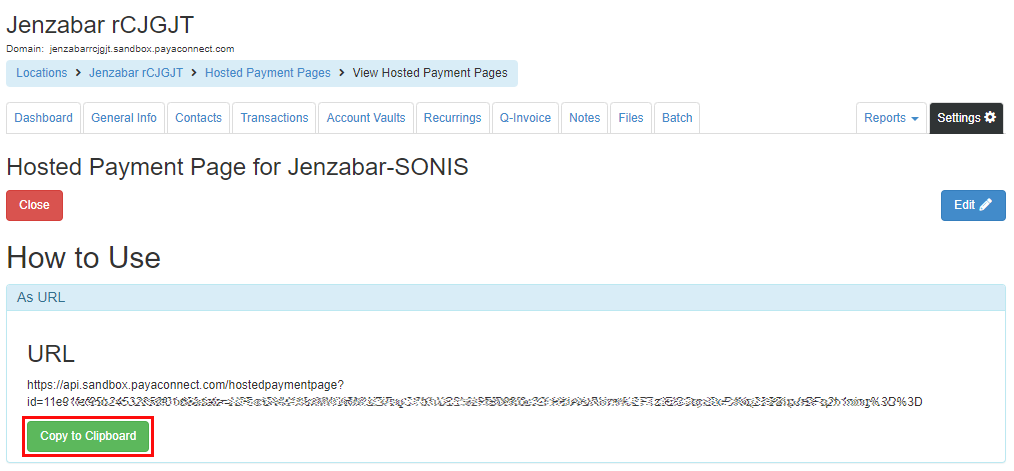
Task: Go to Transactions tab
Action: pyautogui.click(x=274, y=118)
